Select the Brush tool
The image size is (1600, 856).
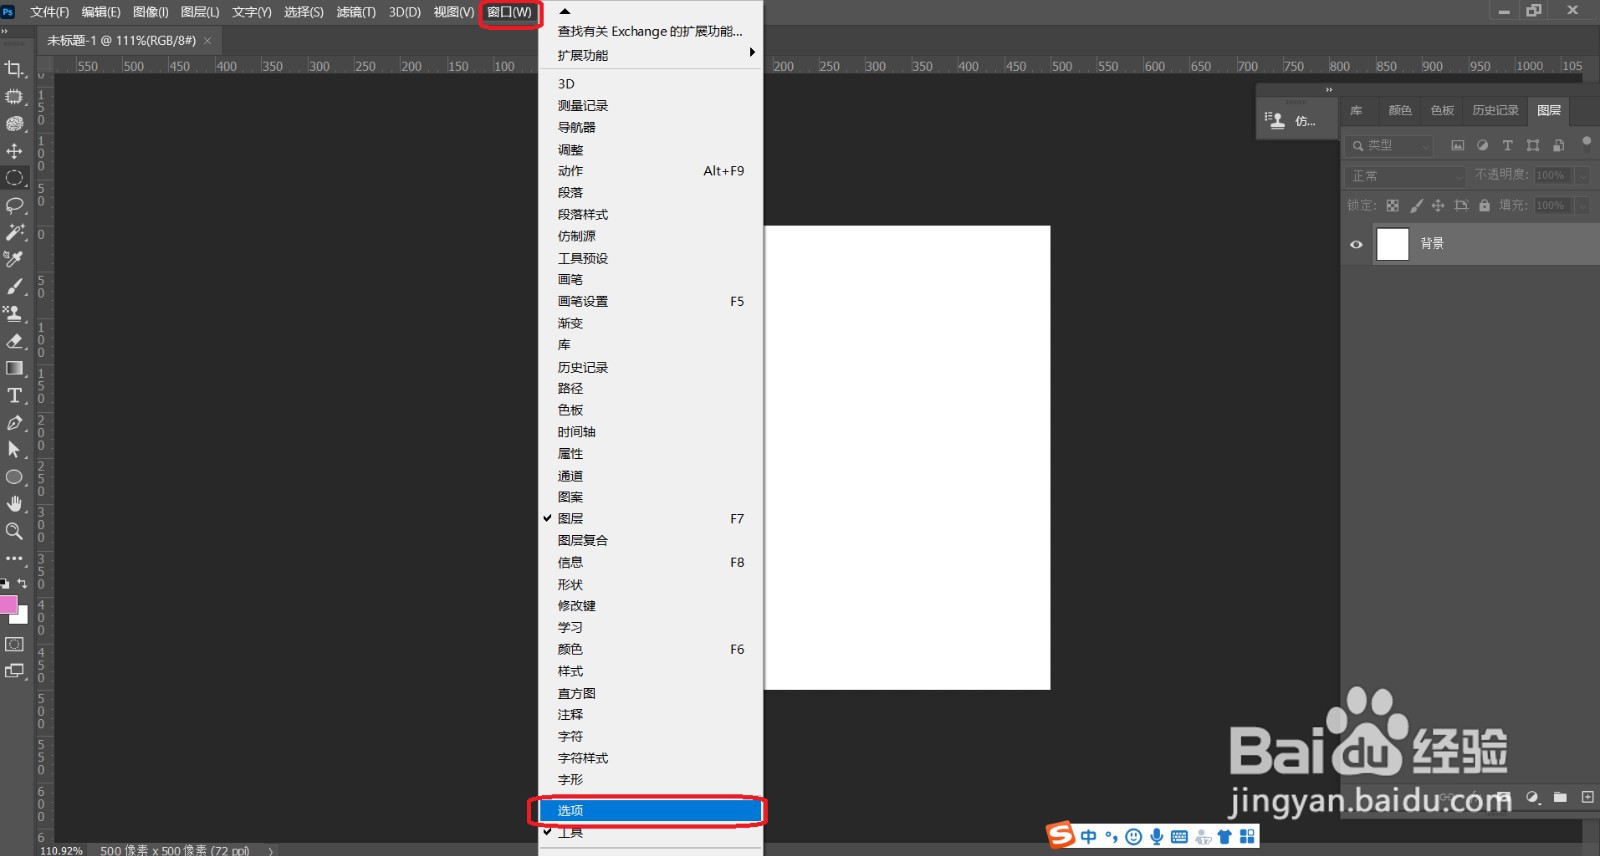click(14, 287)
